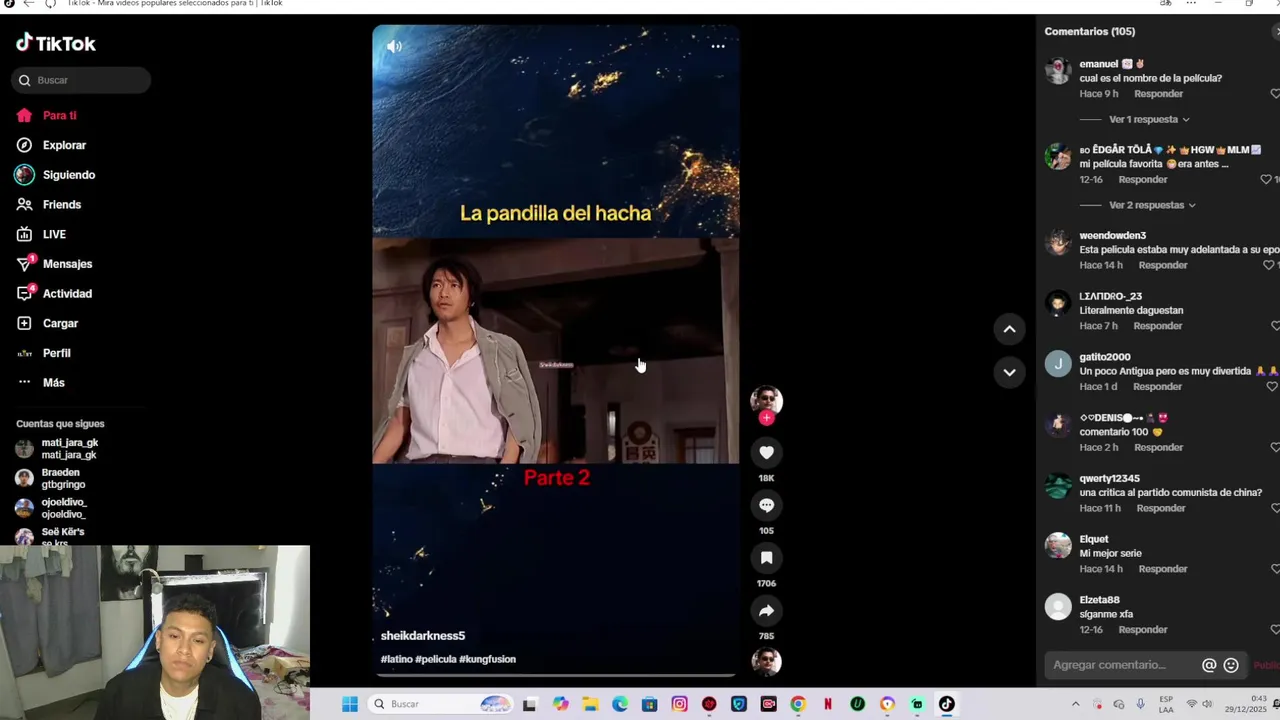Open emanuel's commenter avatar
The height and width of the screenshot is (720, 1280).
pos(1058,71)
